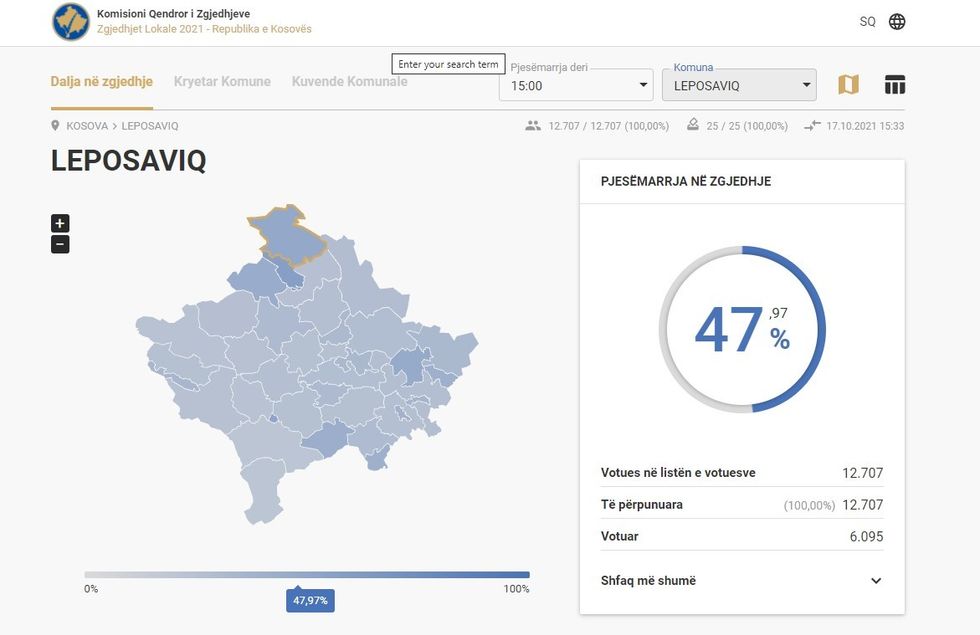This screenshot has width=980, height=635.
Task: Click the Komisioni Qendror i Zgjedhjeve logo
Action: tap(70, 21)
